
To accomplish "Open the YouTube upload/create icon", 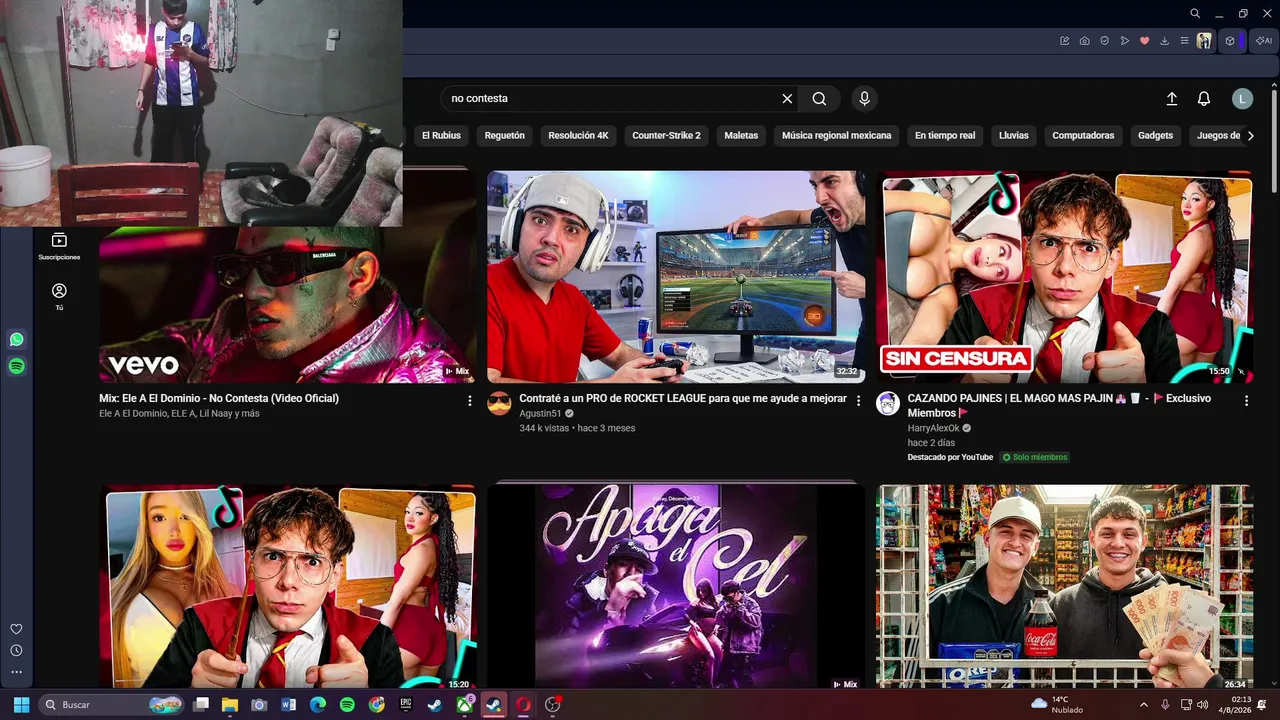I will pyautogui.click(x=1172, y=99).
